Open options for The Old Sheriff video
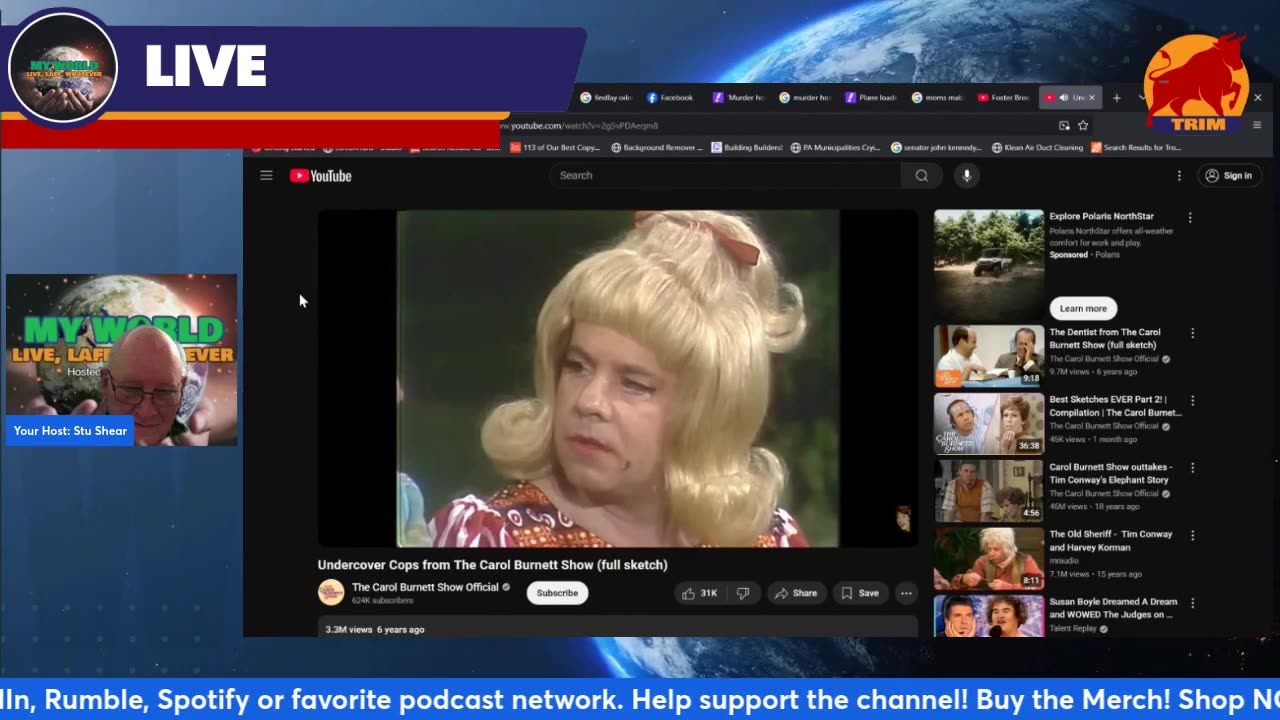This screenshot has width=1280, height=720. click(1192, 535)
